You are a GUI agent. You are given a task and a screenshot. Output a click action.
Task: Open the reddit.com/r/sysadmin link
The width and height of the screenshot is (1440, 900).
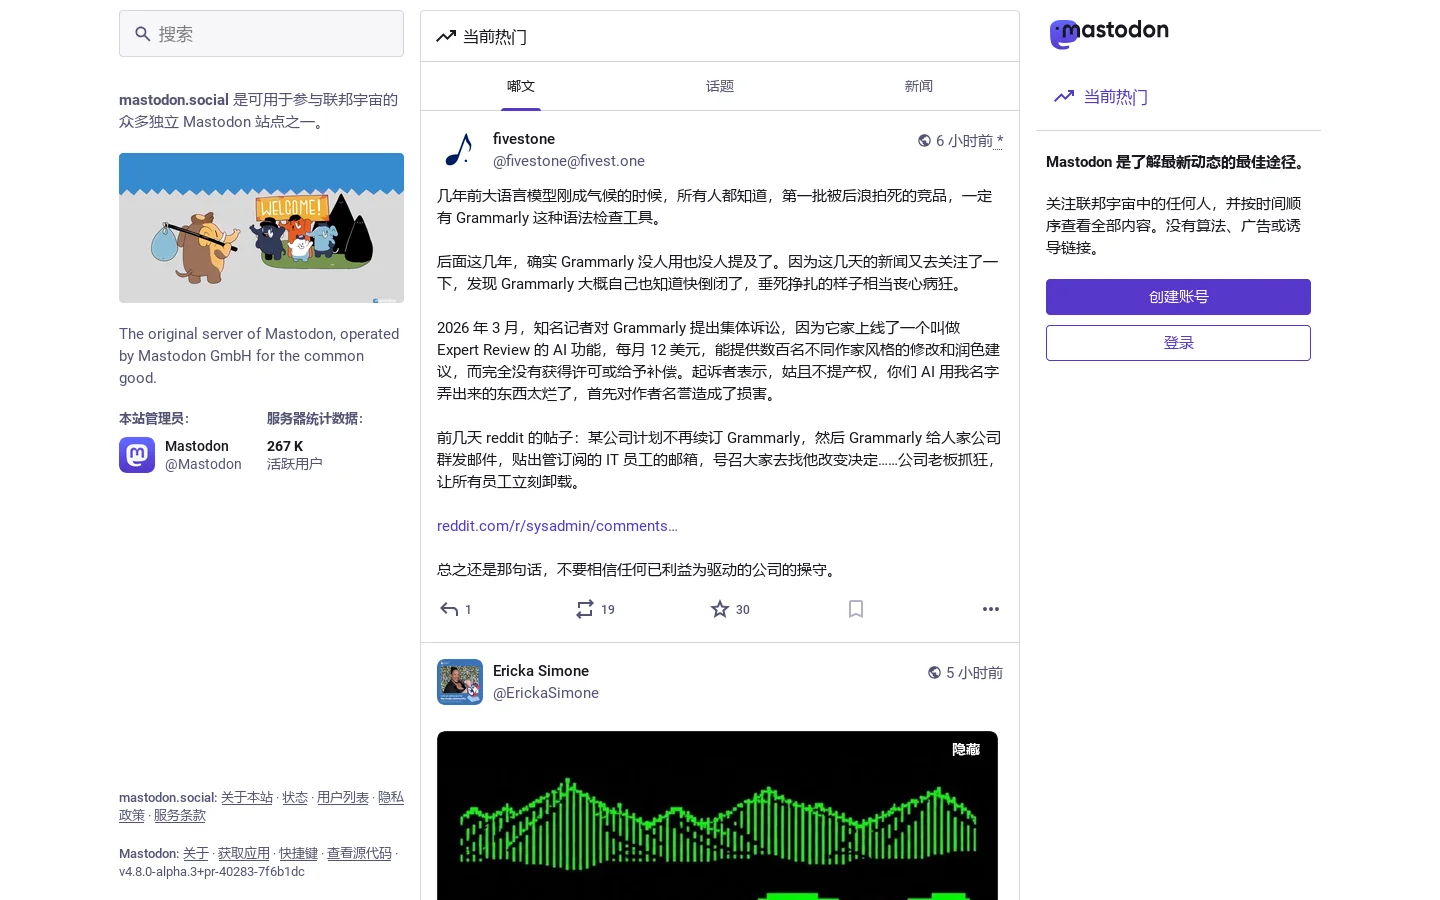pyautogui.click(x=557, y=526)
